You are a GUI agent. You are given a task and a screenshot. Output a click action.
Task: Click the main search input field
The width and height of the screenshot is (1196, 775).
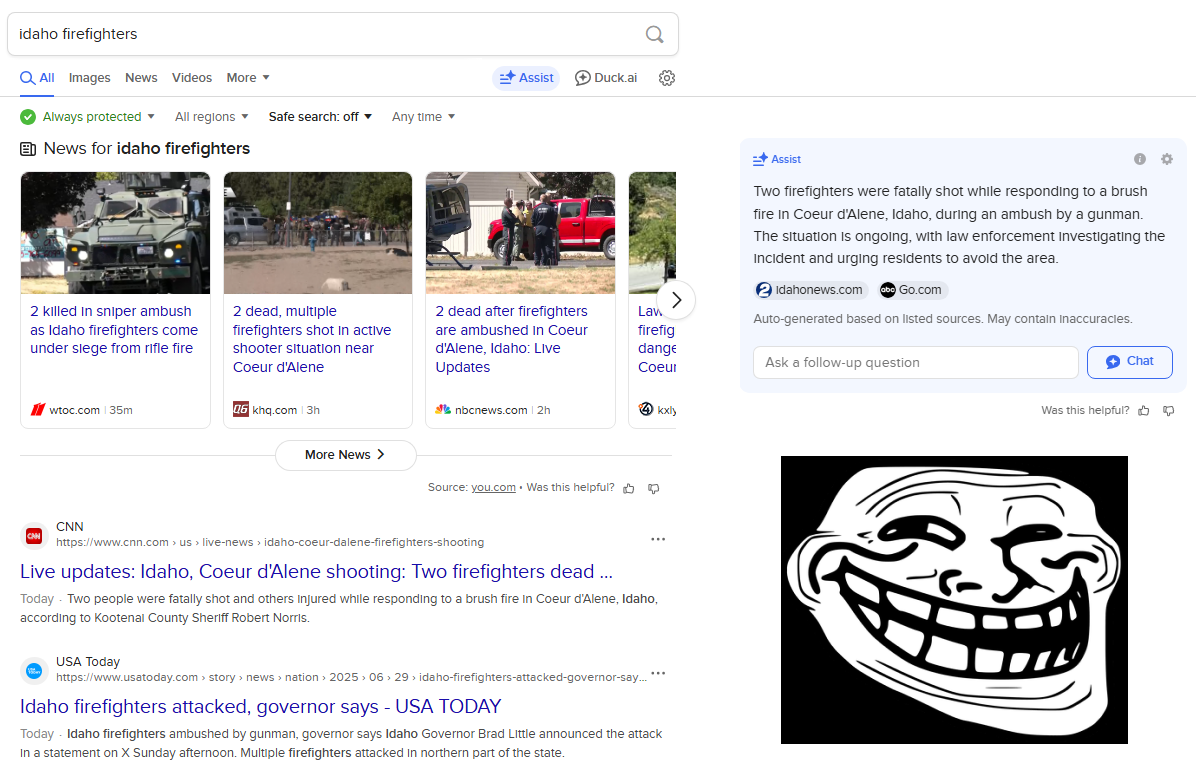click(x=328, y=34)
